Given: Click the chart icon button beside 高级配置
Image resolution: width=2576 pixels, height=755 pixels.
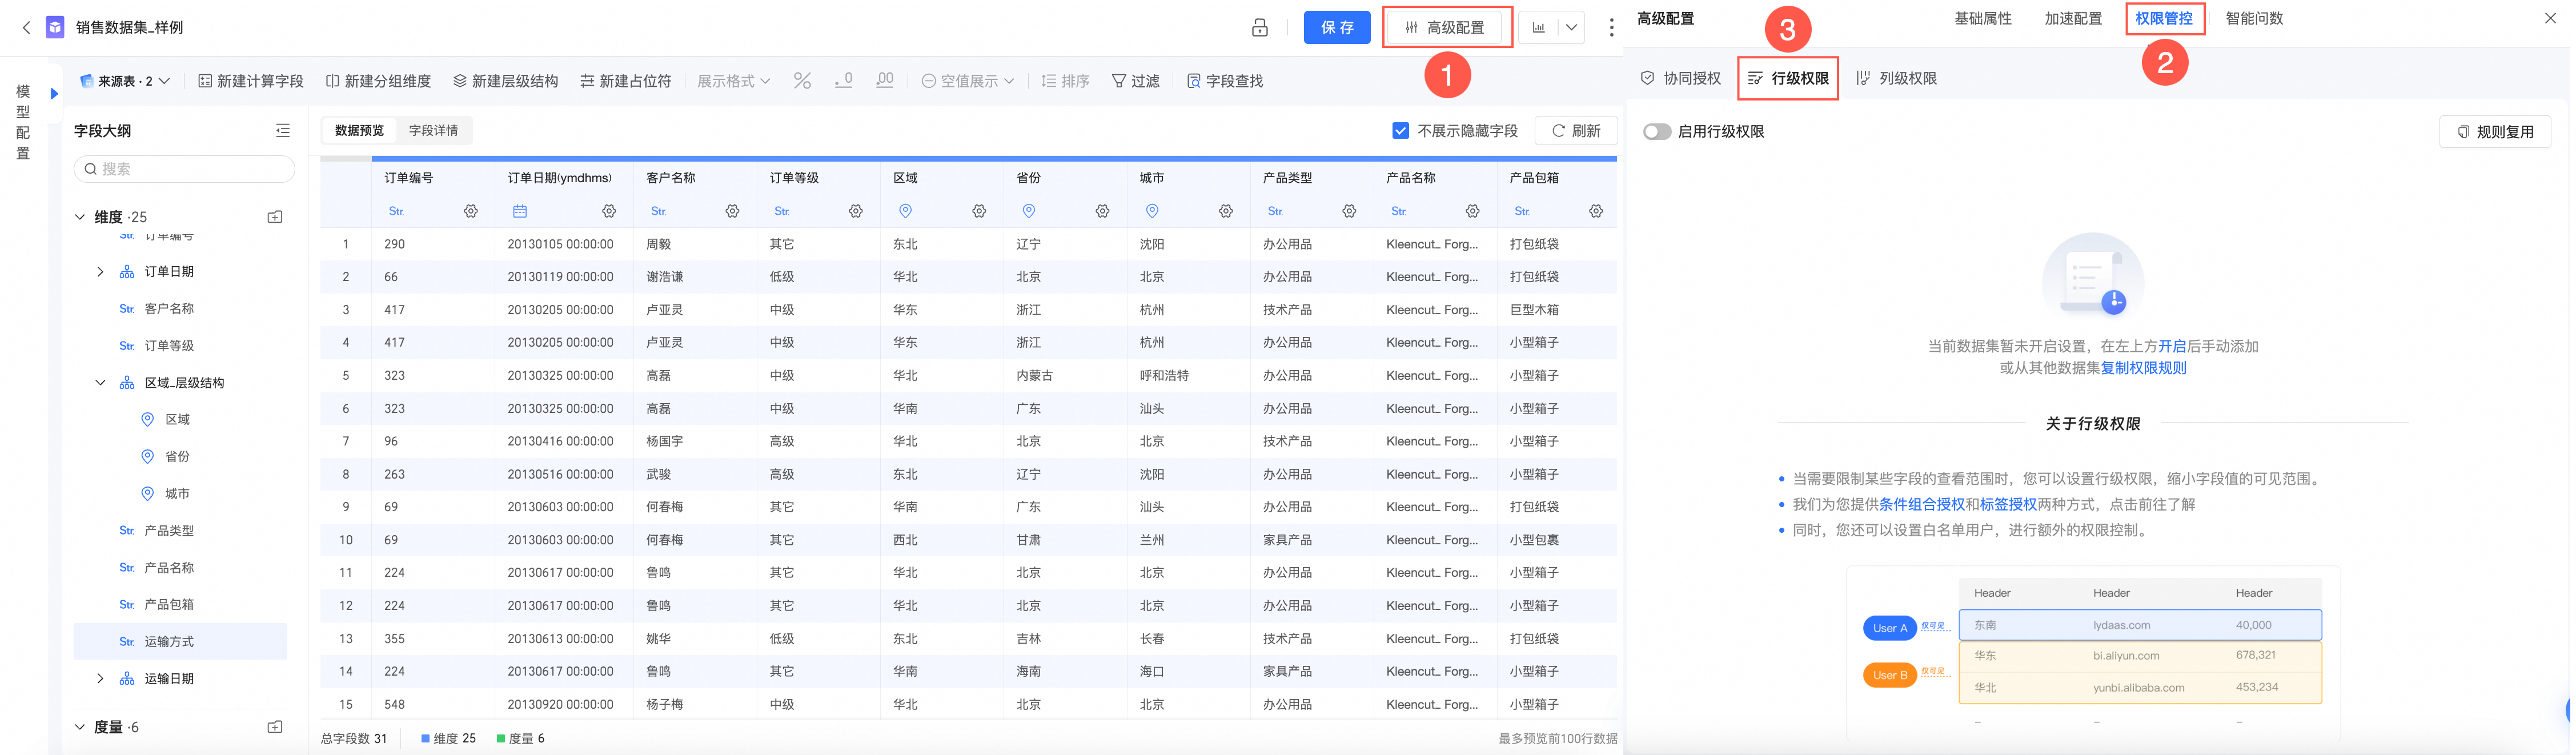Looking at the screenshot, I should point(1538,28).
